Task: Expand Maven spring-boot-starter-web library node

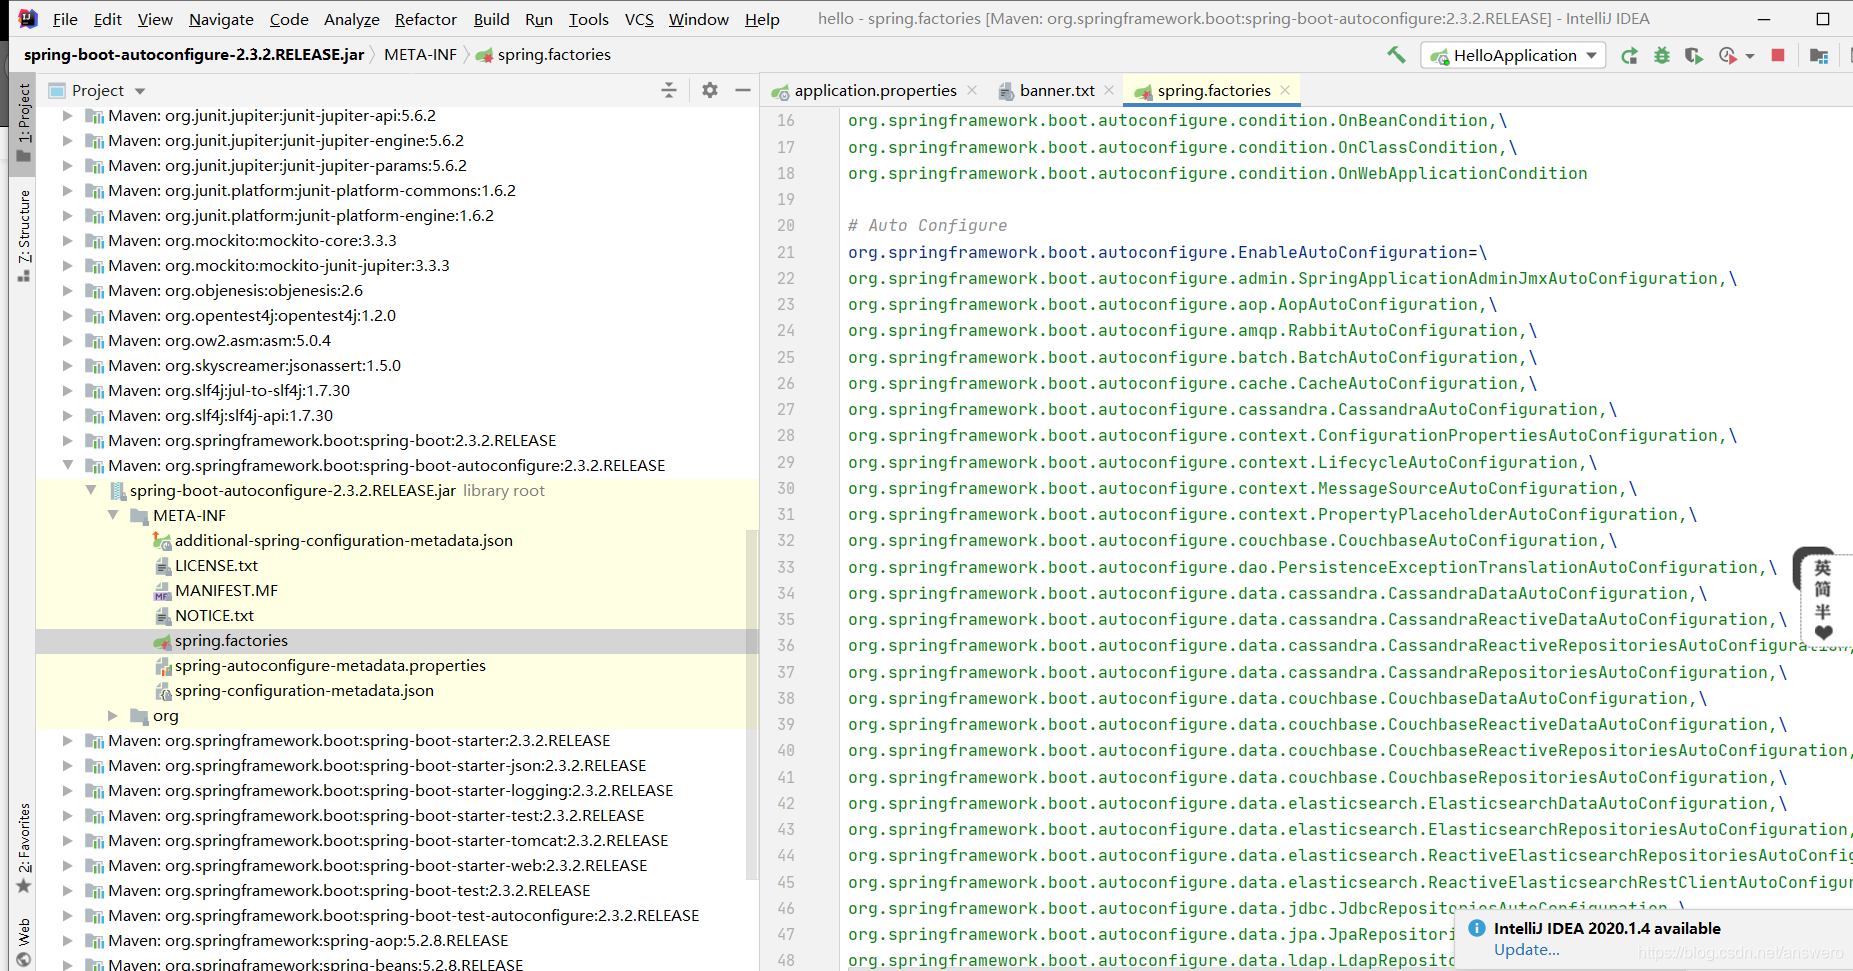Action: 67,865
